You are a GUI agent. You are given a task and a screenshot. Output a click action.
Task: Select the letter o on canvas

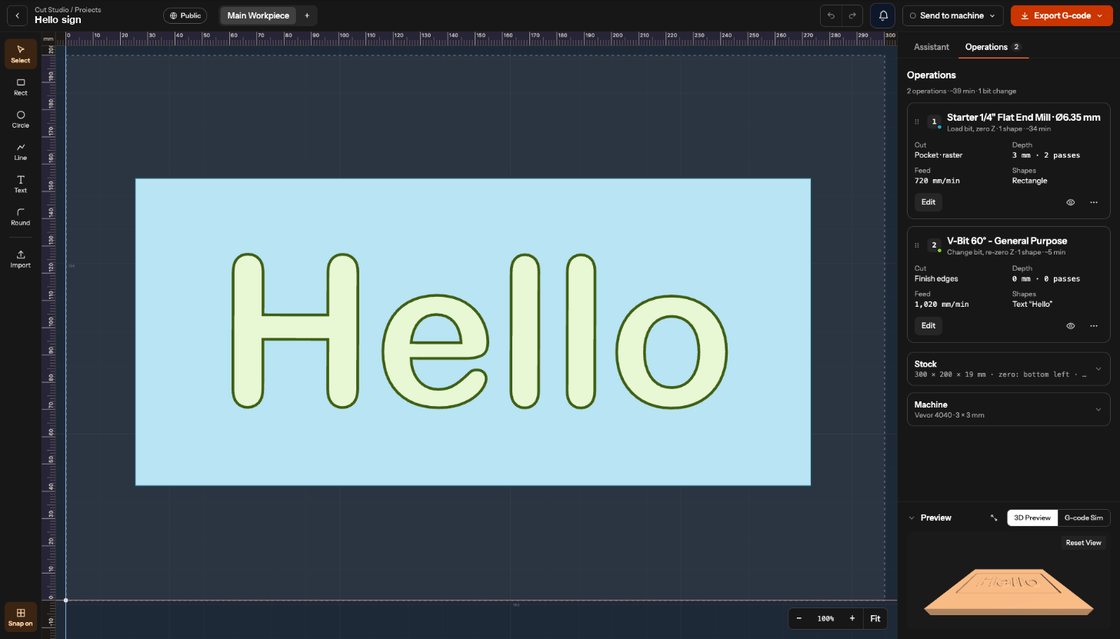[671, 352]
